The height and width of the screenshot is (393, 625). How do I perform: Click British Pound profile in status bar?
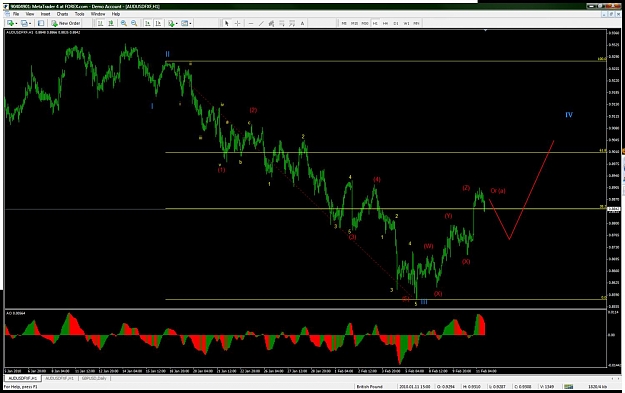[369, 387]
